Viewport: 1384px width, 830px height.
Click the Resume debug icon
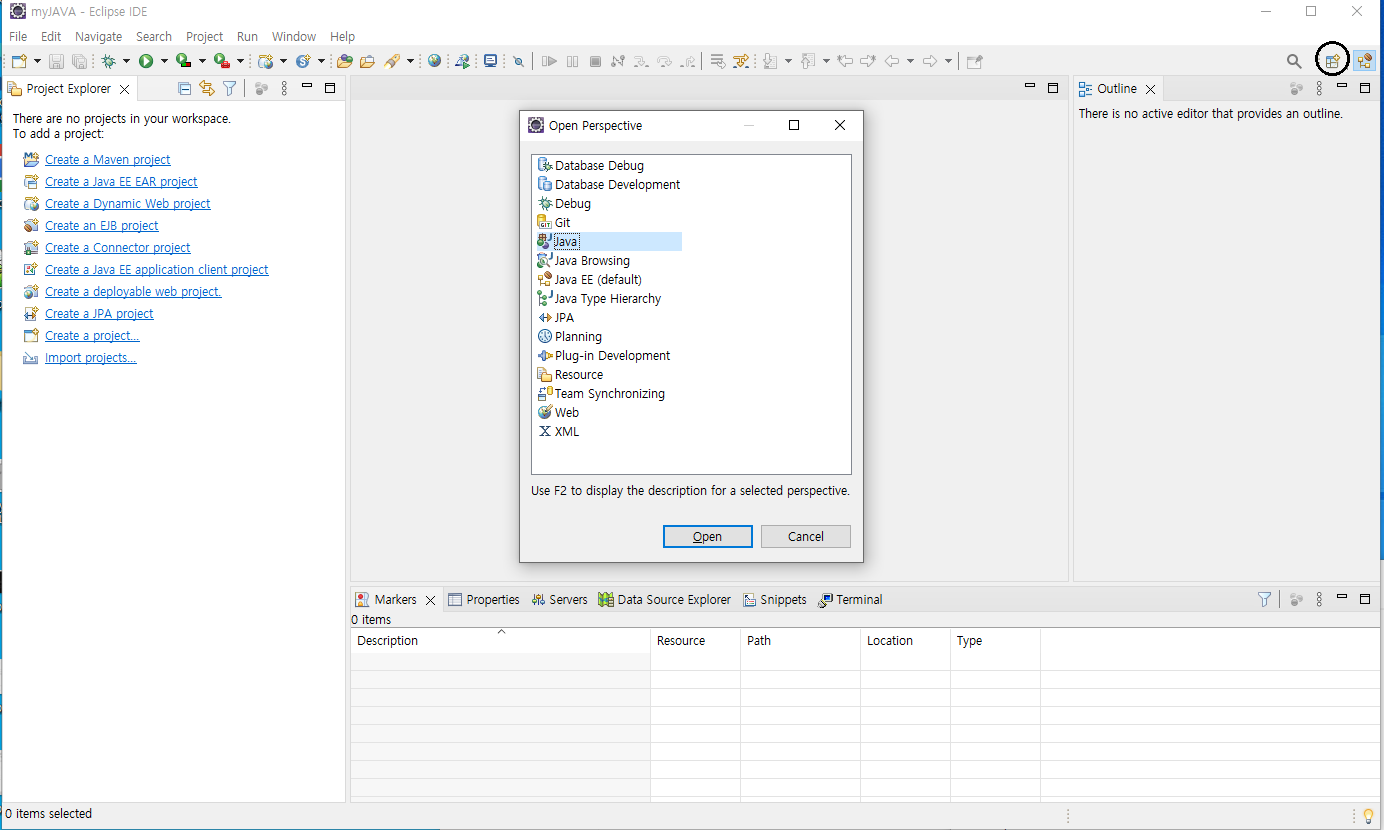[x=549, y=61]
